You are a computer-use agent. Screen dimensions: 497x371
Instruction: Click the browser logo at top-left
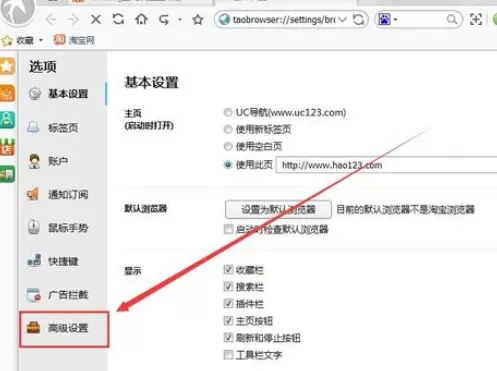tap(17, 11)
